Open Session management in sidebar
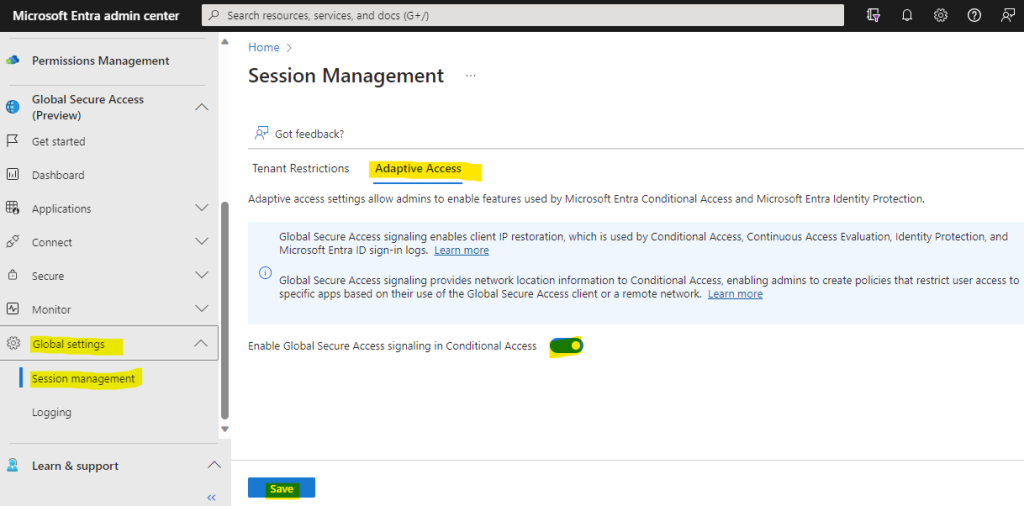1024x506 pixels. [x=83, y=379]
